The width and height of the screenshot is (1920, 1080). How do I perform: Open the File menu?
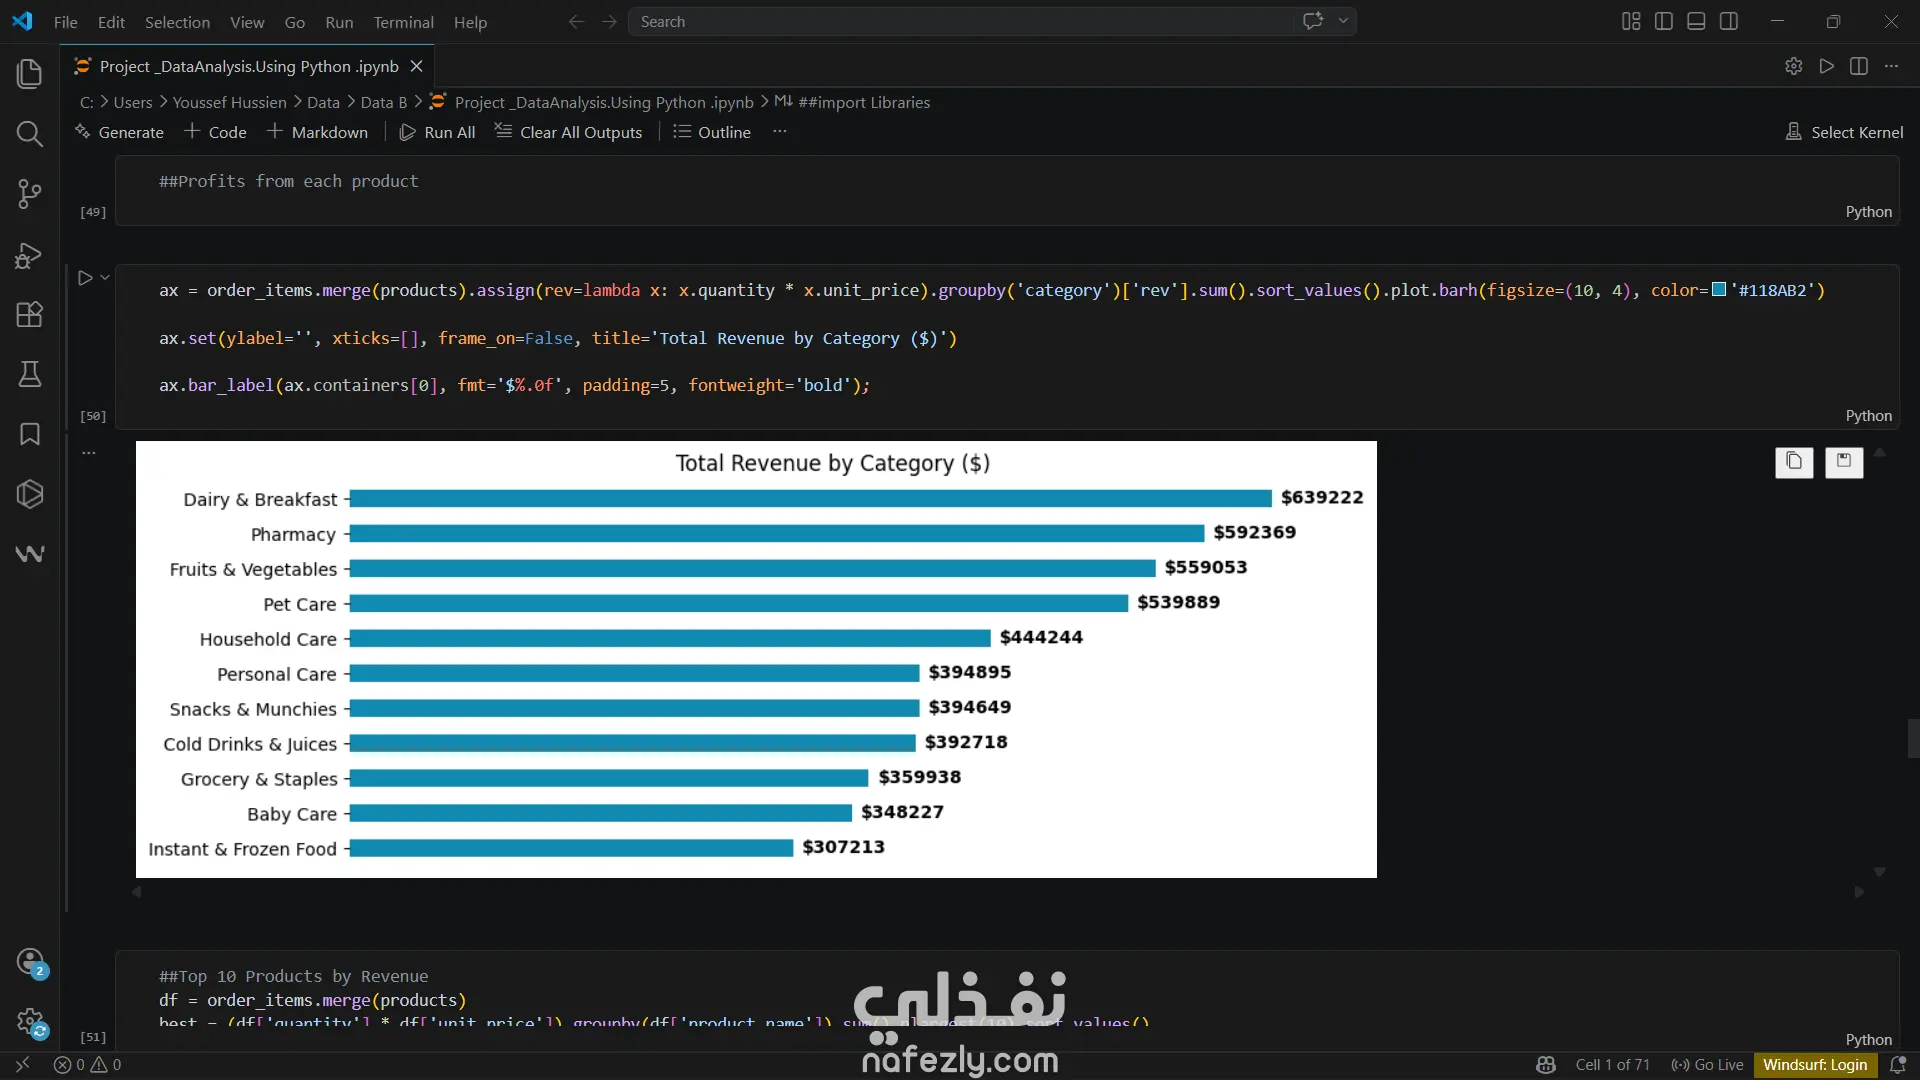(x=66, y=22)
